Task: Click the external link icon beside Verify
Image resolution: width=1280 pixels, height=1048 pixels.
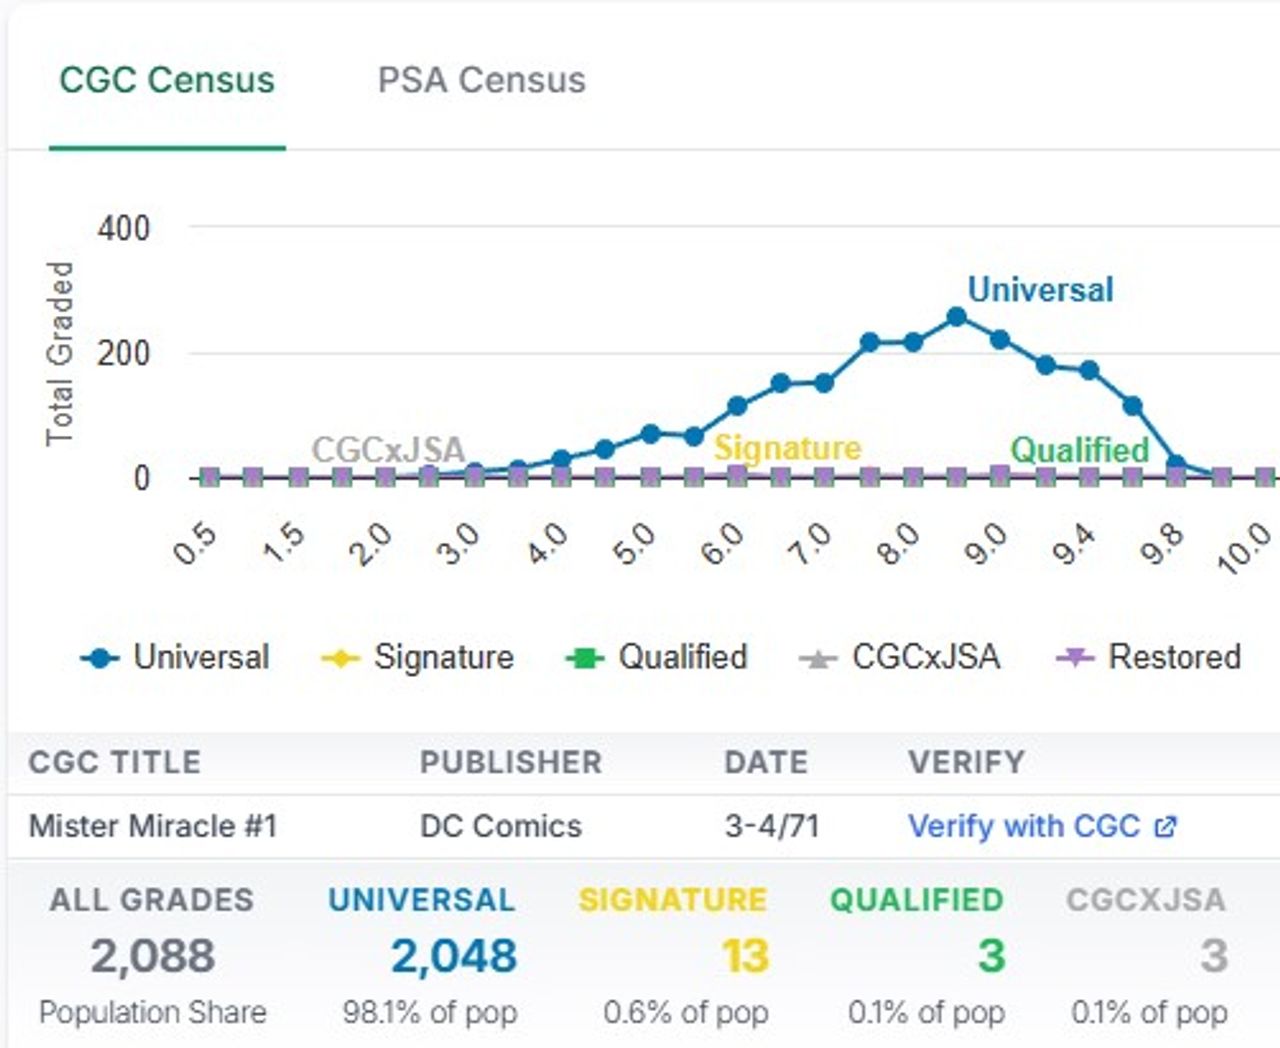Action: pyautogui.click(x=1165, y=827)
